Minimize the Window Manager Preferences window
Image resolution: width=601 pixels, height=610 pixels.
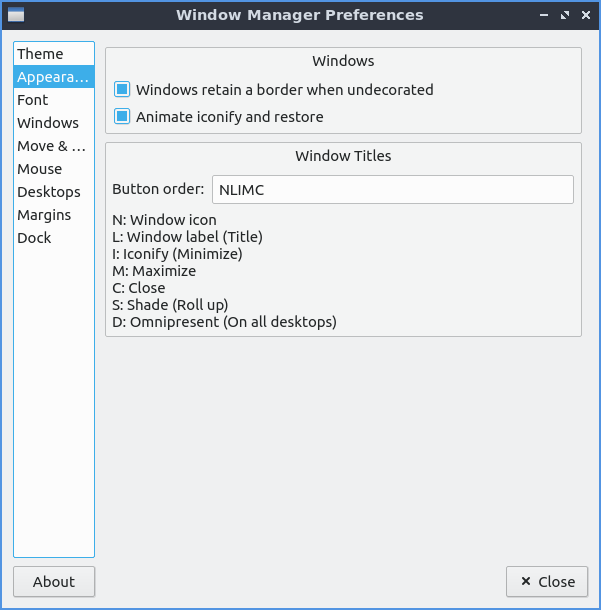pos(545,15)
